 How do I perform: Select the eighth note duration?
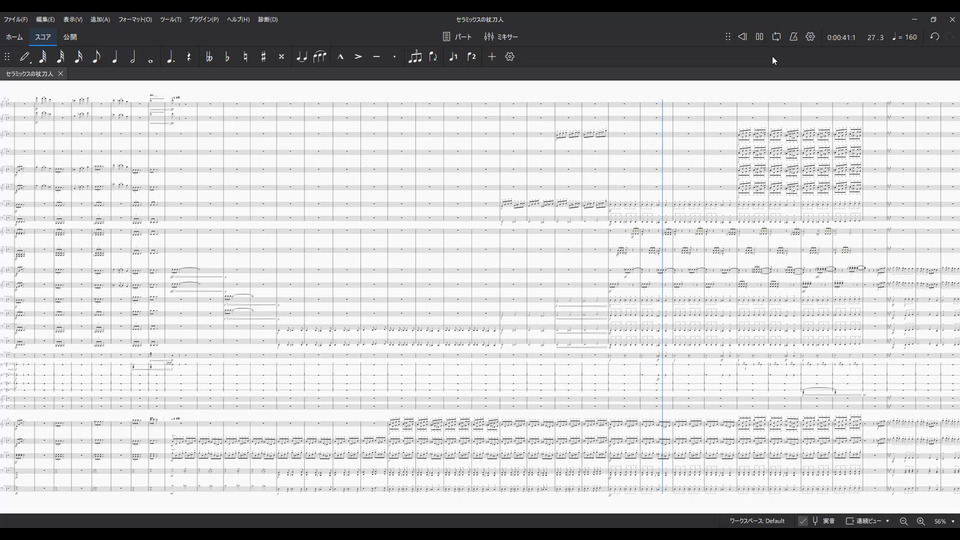point(97,57)
